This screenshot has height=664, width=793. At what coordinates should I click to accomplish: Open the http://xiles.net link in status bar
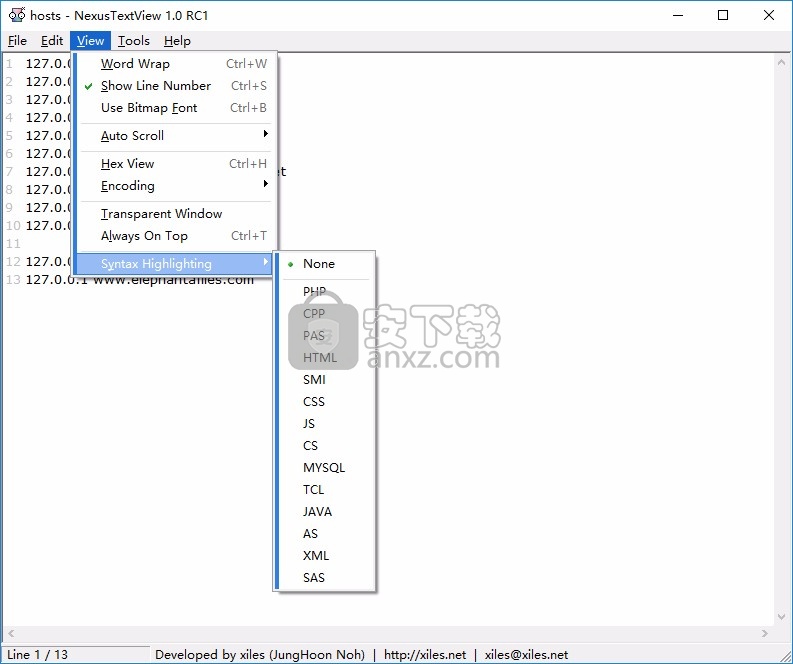[x=425, y=655]
